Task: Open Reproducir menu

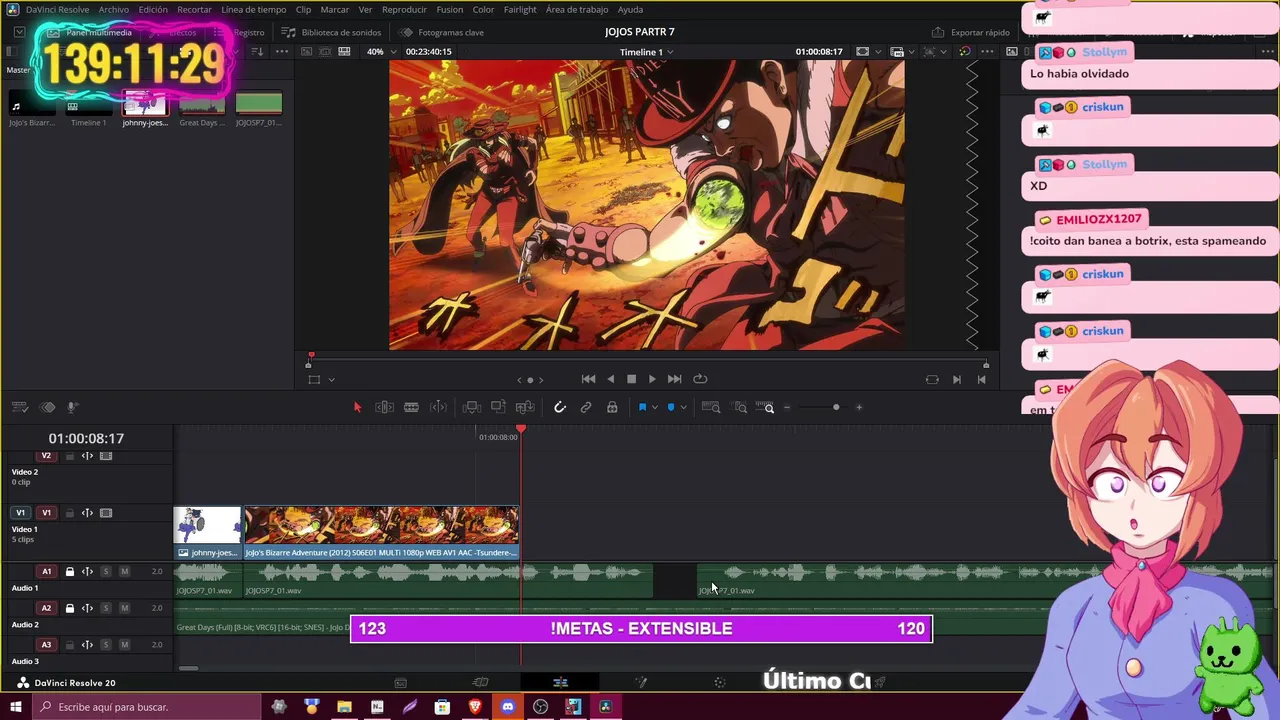Action: 404,9
